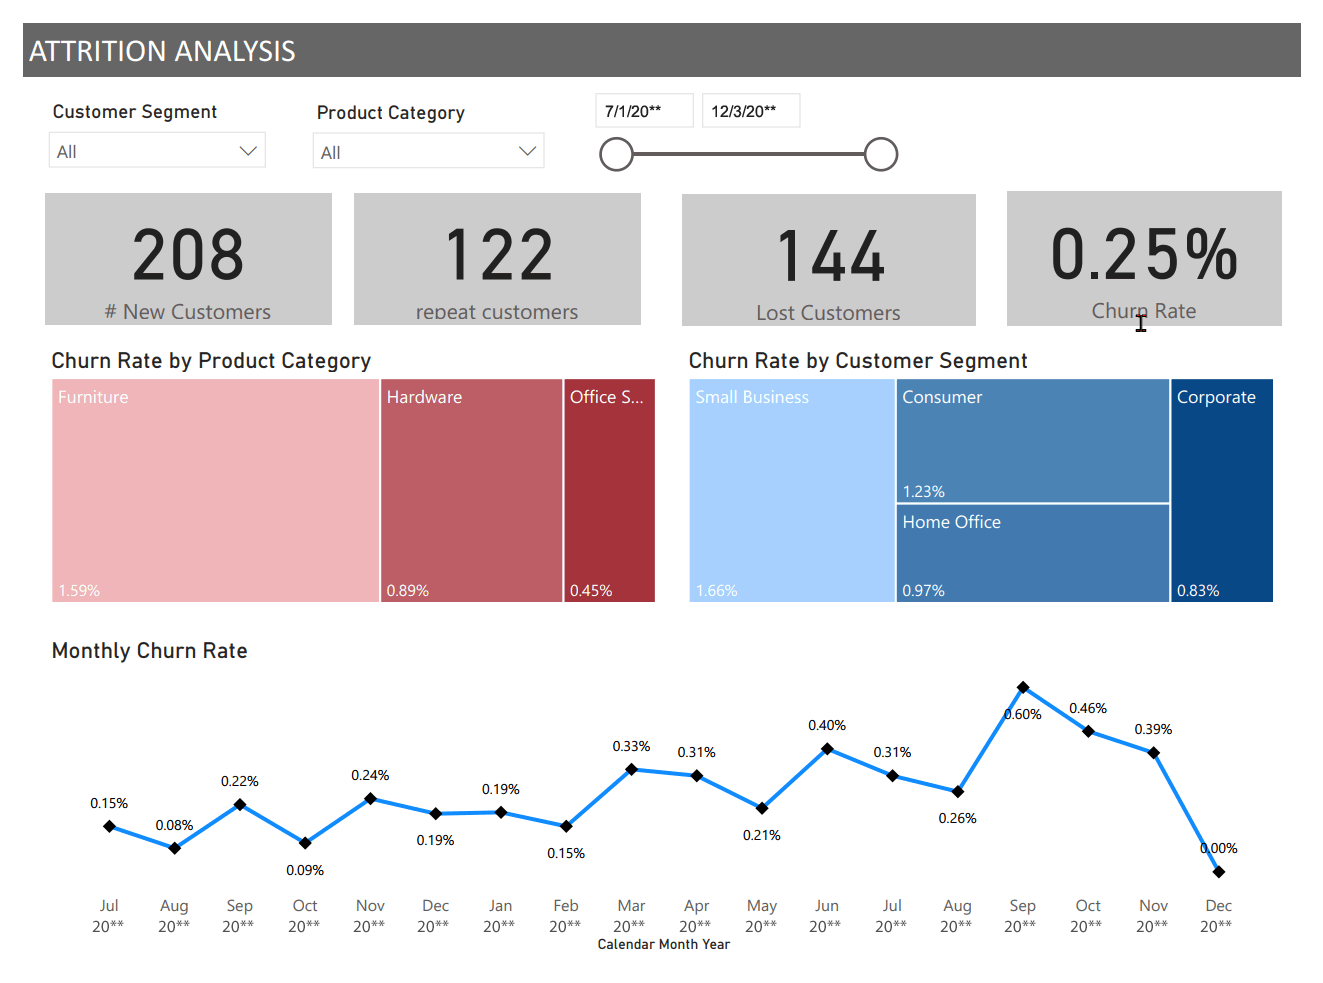1323x983 pixels.
Task: Select the end date field showing 12/3/20**
Action: click(x=750, y=110)
